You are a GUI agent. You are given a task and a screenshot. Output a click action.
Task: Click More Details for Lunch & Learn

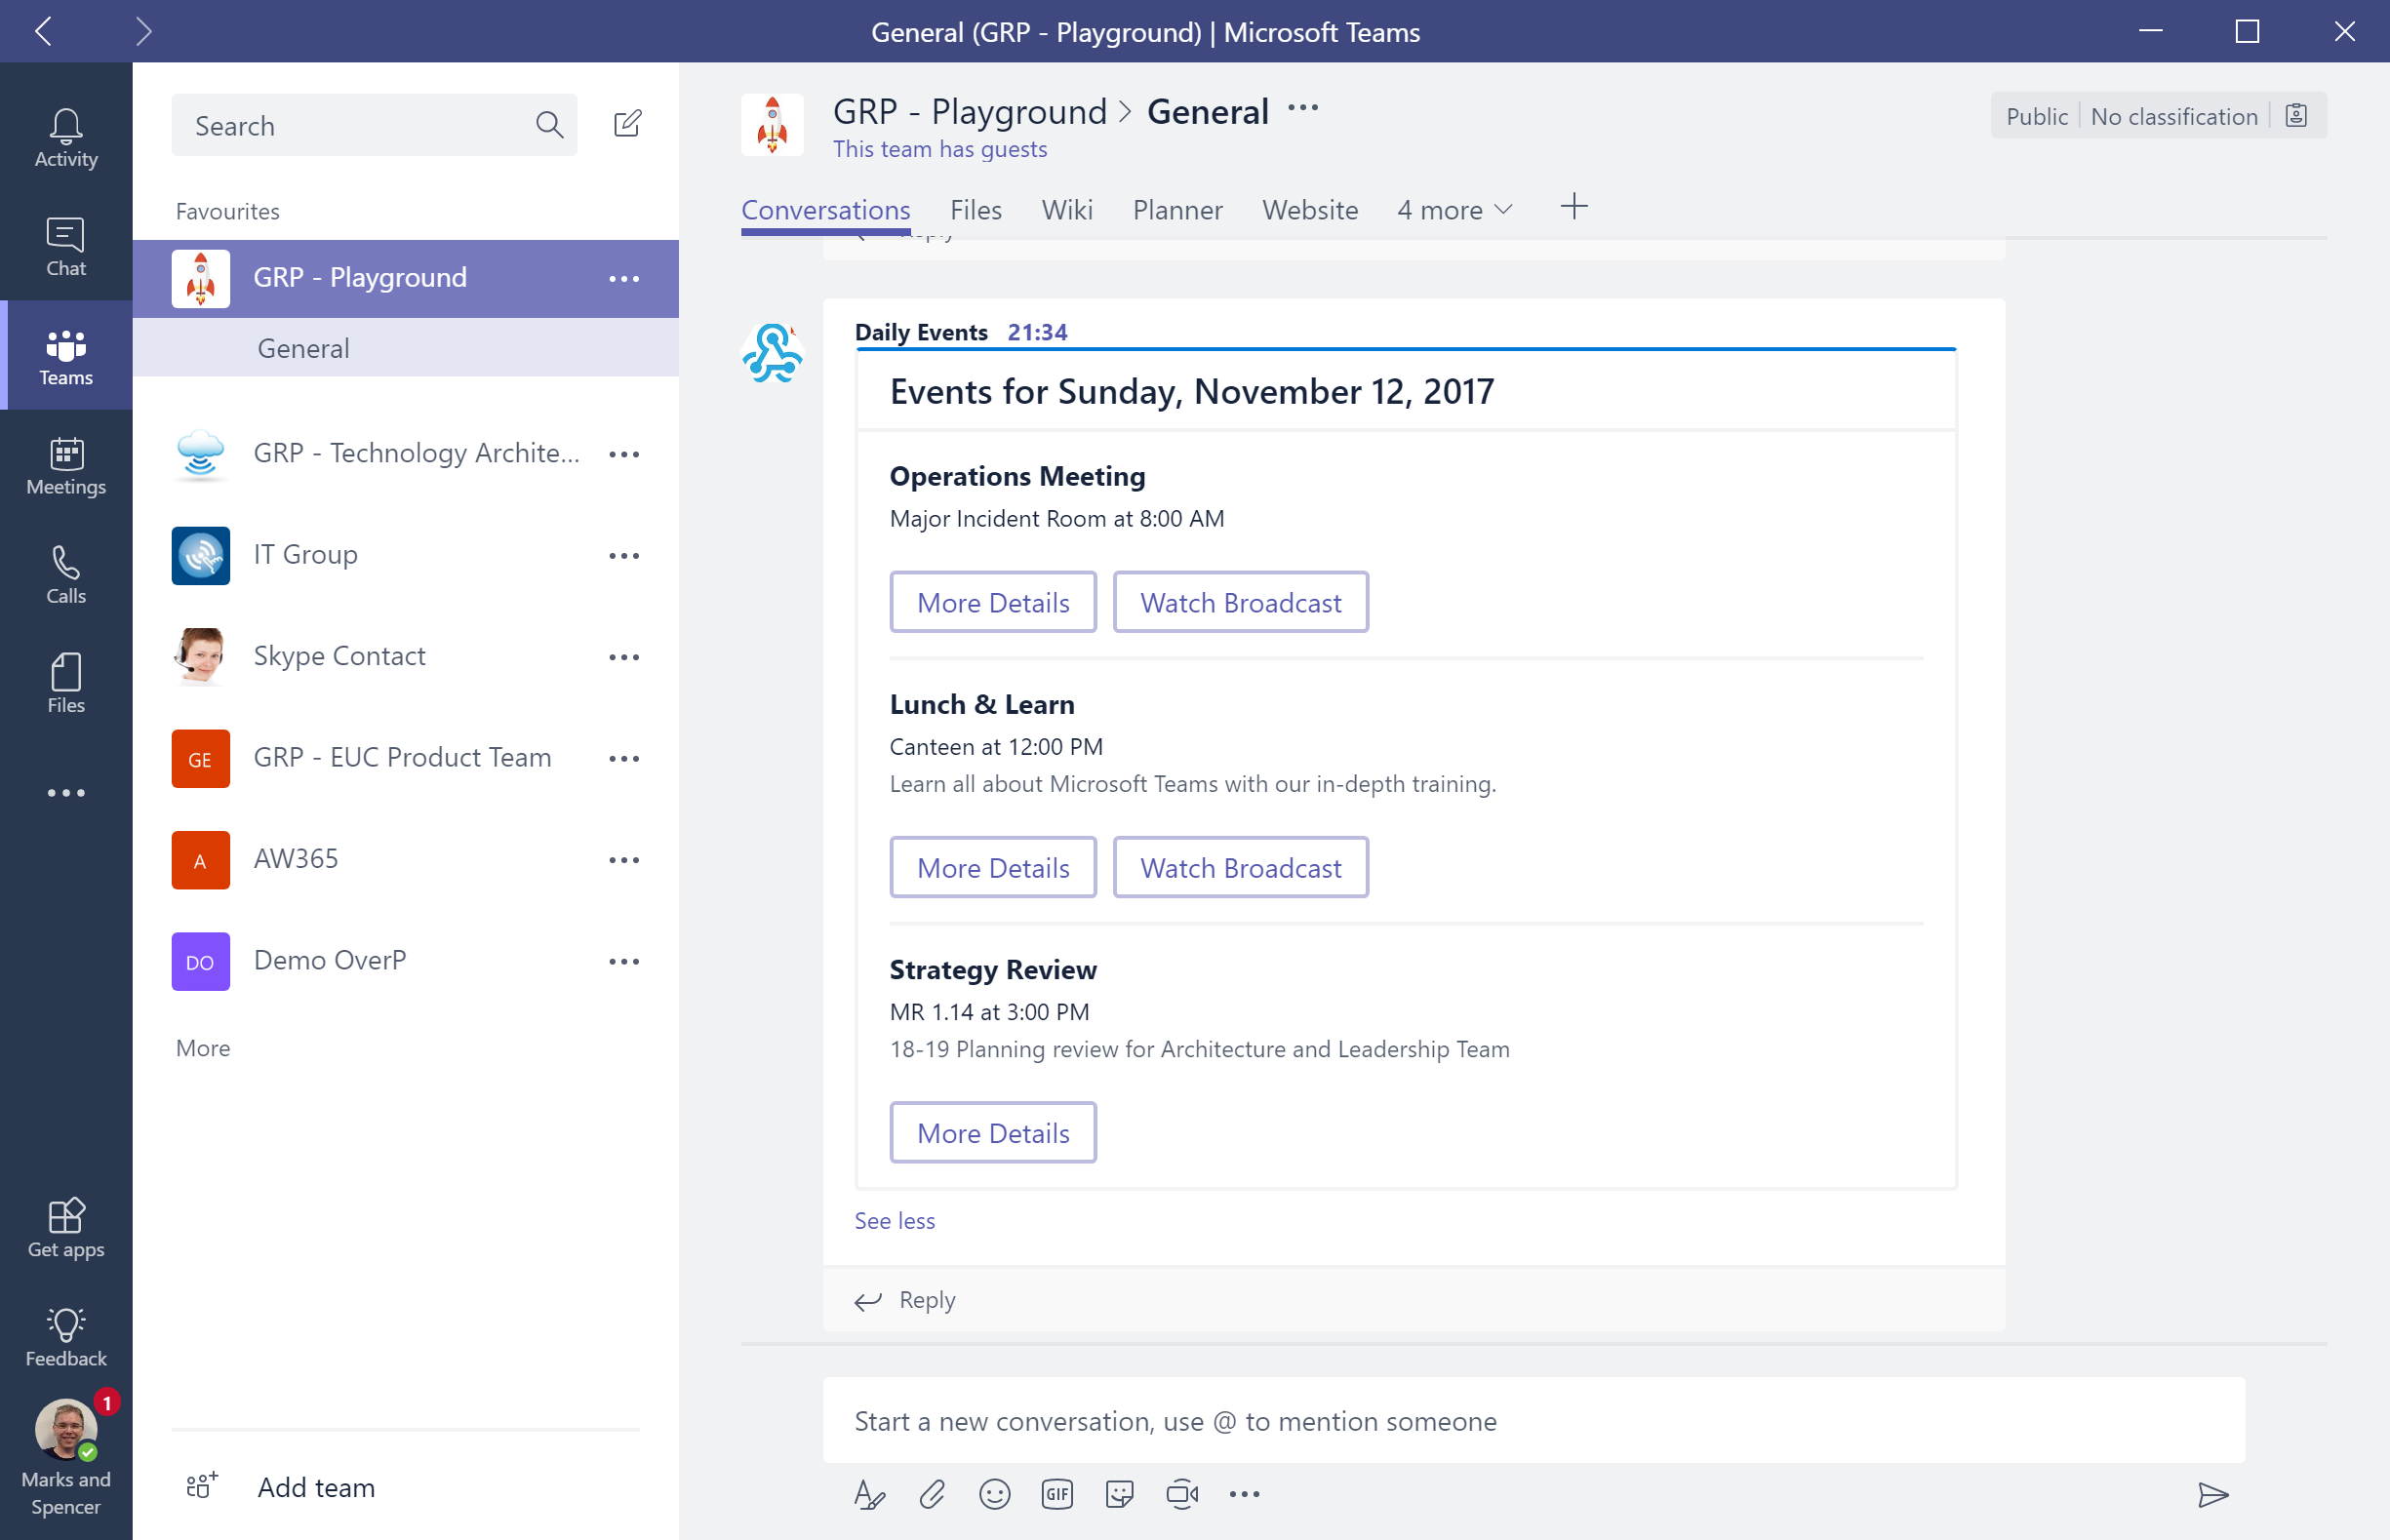coord(992,867)
